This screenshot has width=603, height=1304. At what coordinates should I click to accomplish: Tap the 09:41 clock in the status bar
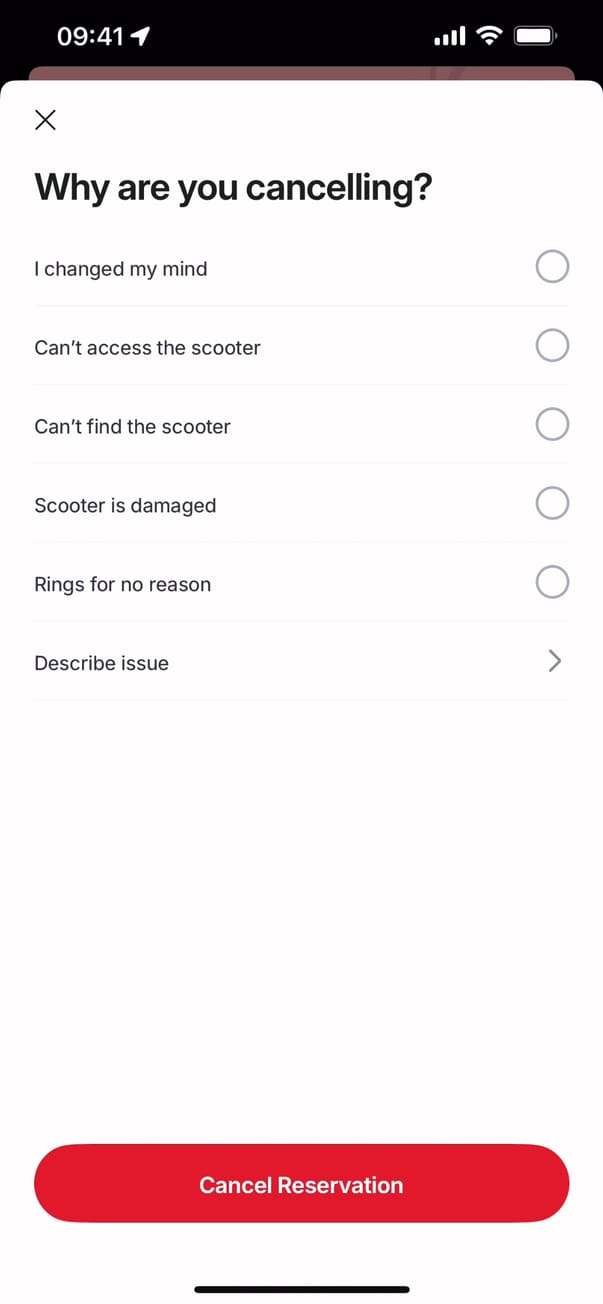pyautogui.click(x=90, y=37)
